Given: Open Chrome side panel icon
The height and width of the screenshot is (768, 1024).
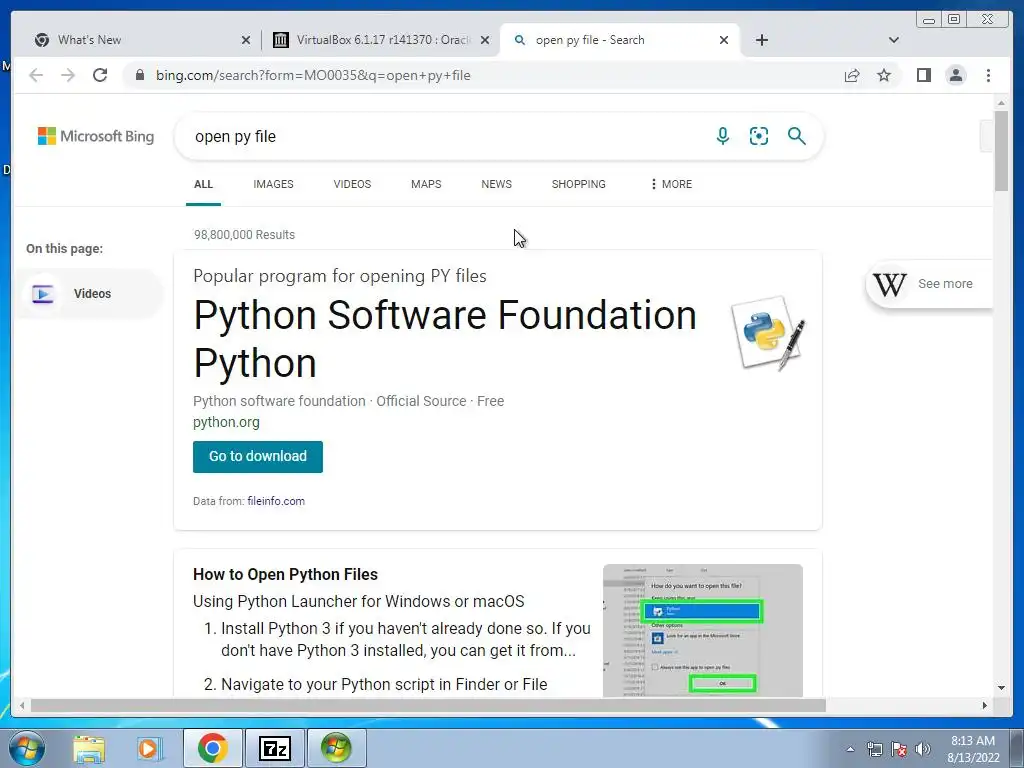Looking at the screenshot, I should point(923,75).
